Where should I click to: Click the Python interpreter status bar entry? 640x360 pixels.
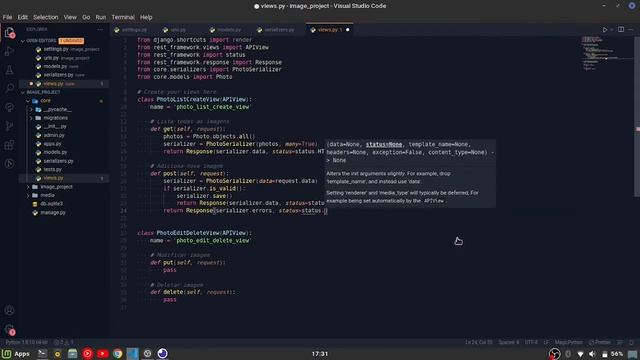coord(26,342)
